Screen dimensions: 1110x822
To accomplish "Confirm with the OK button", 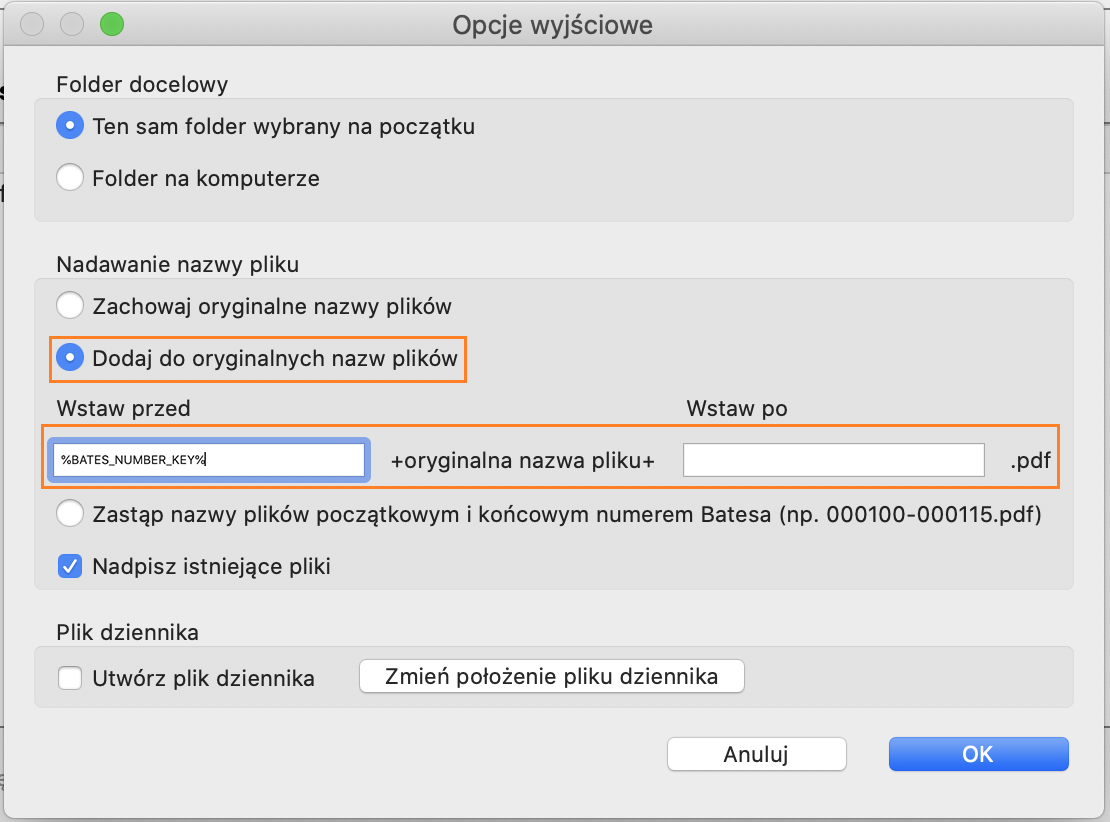I will (978, 754).
